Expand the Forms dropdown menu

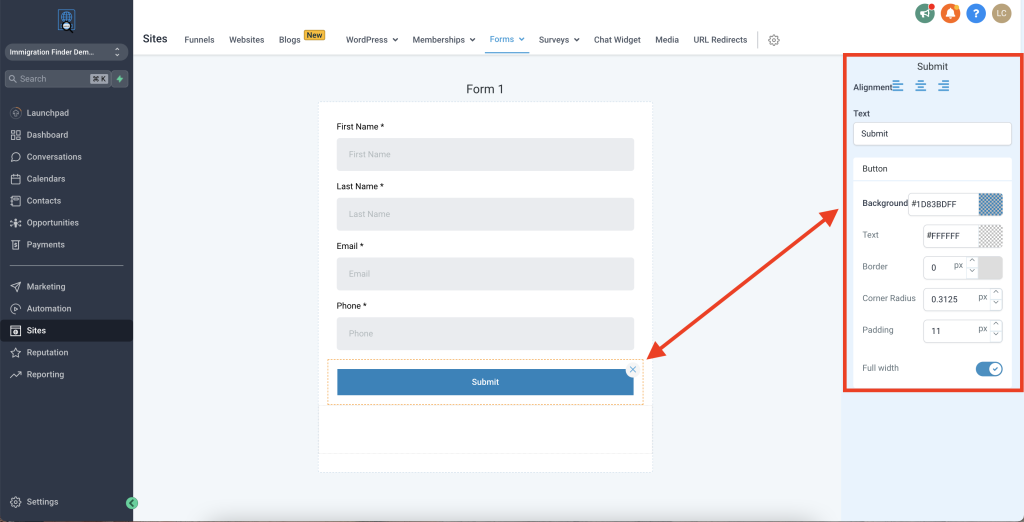click(x=508, y=40)
